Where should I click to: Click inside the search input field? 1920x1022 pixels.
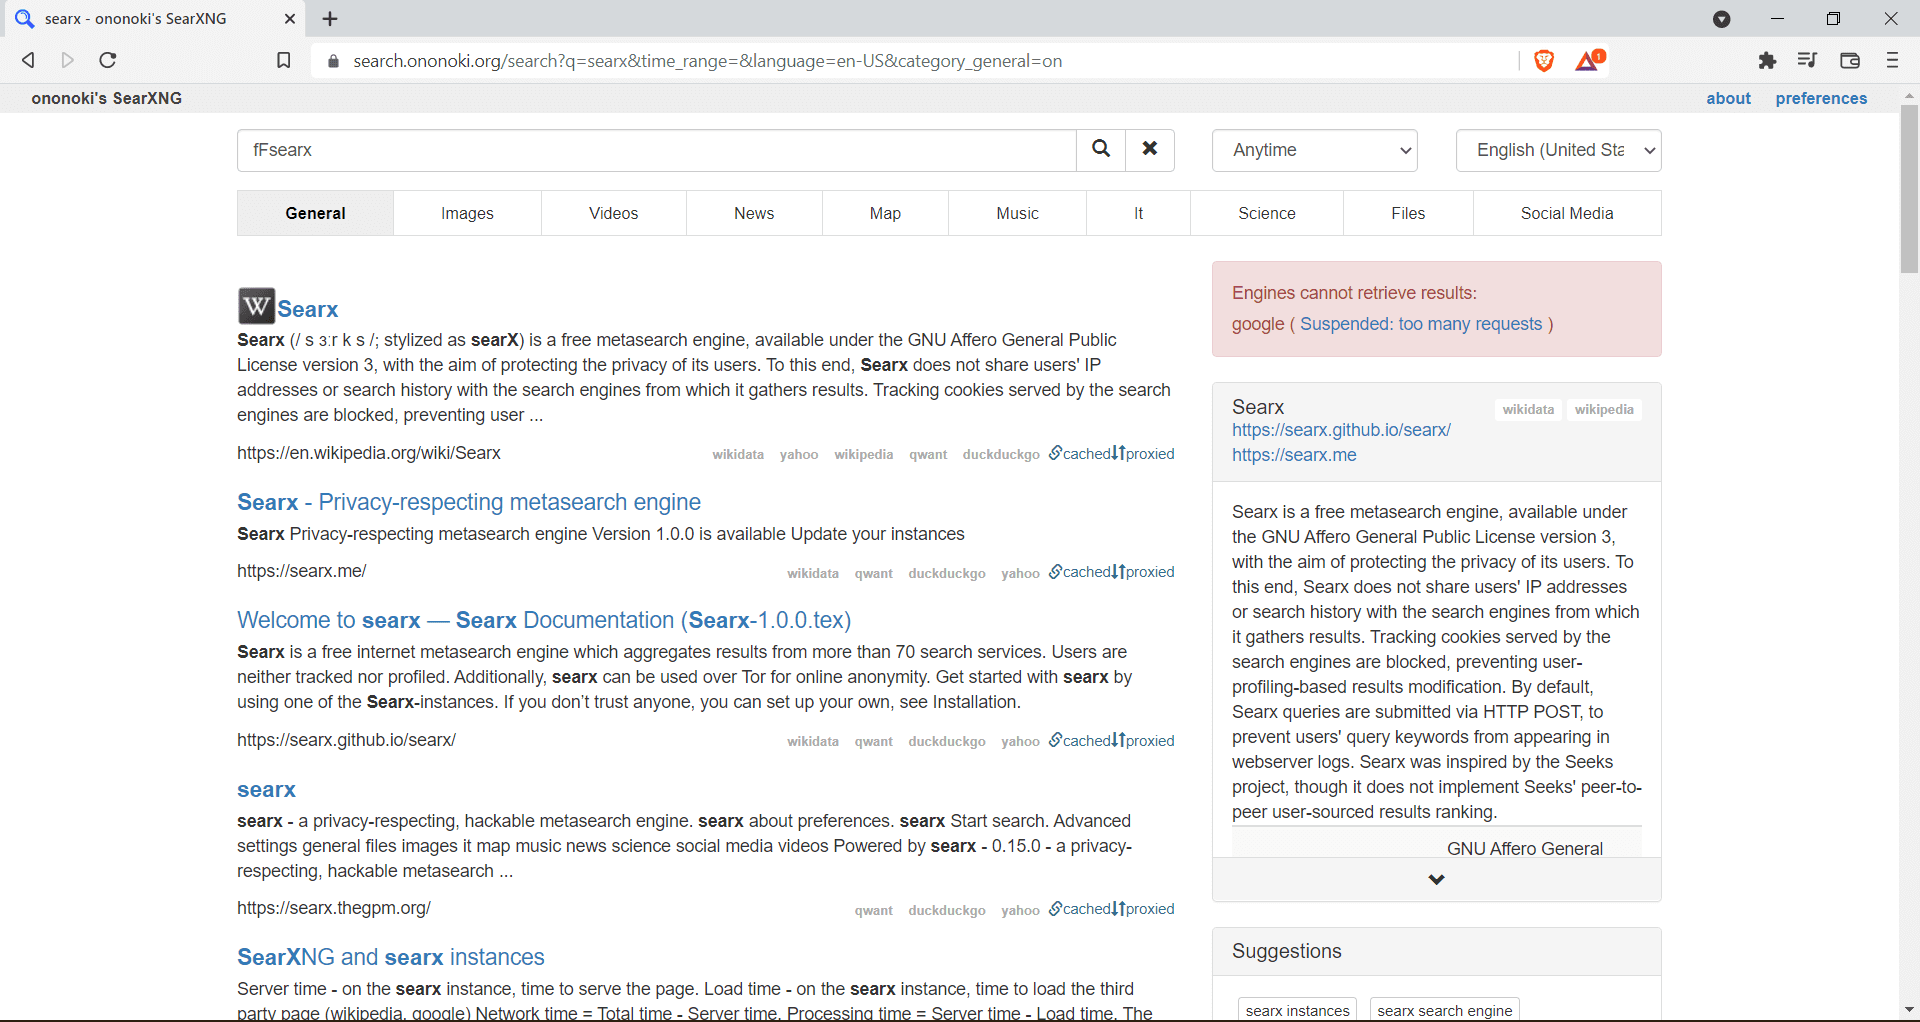coord(655,150)
